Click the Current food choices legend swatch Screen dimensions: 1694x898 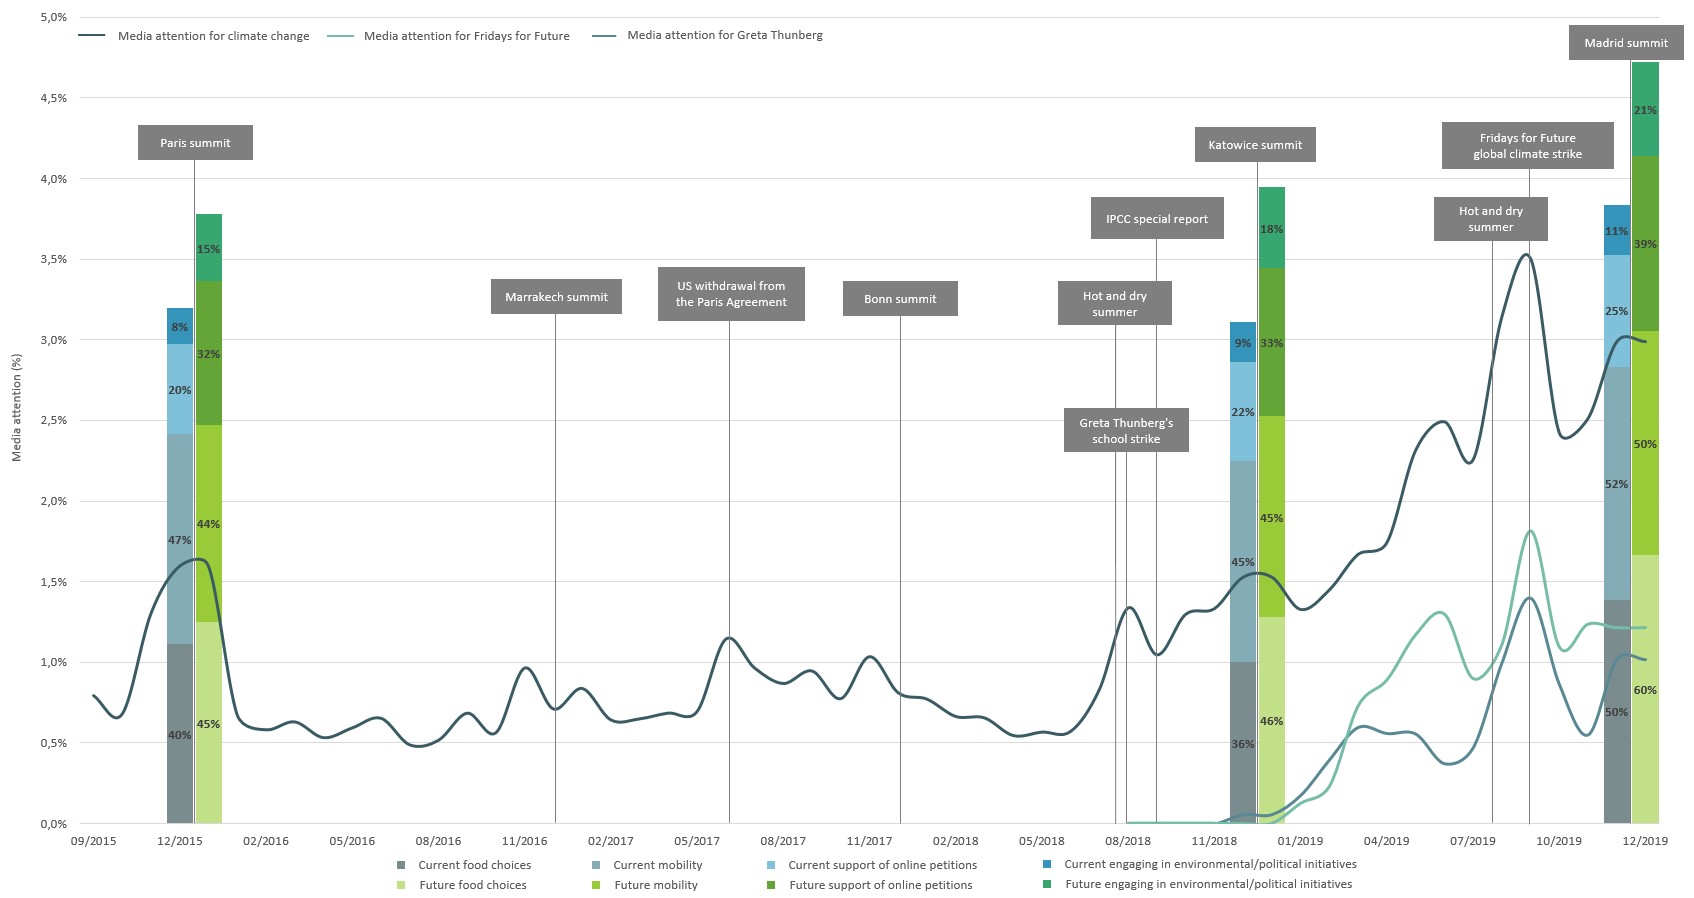[401, 865]
